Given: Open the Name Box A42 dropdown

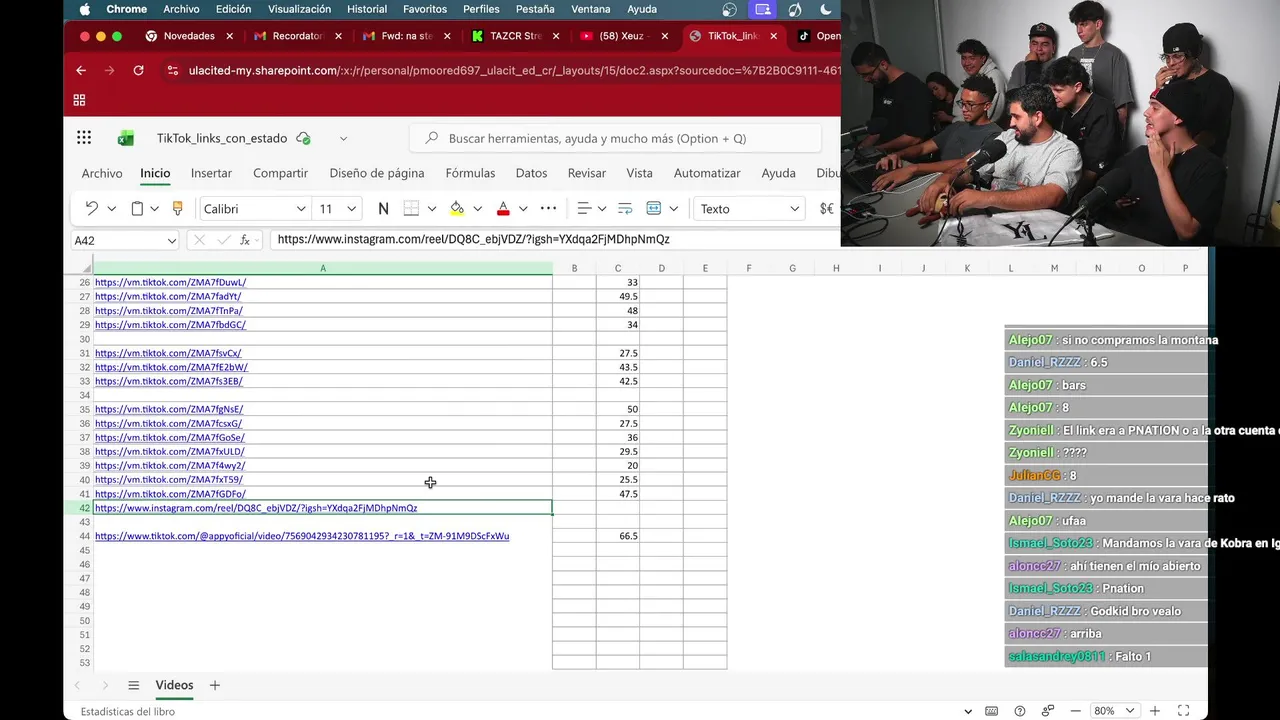Looking at the screenshot, I should [171, 240].
